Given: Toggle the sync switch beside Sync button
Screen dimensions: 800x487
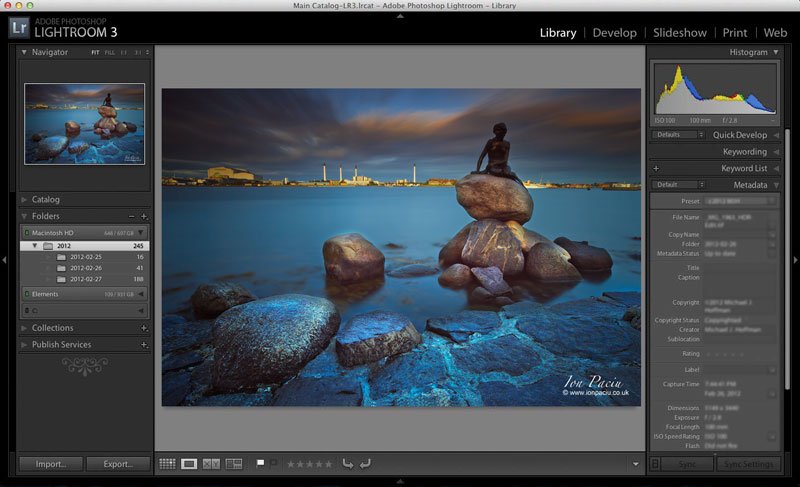Looking at the screenshot, I should point(655,464).
